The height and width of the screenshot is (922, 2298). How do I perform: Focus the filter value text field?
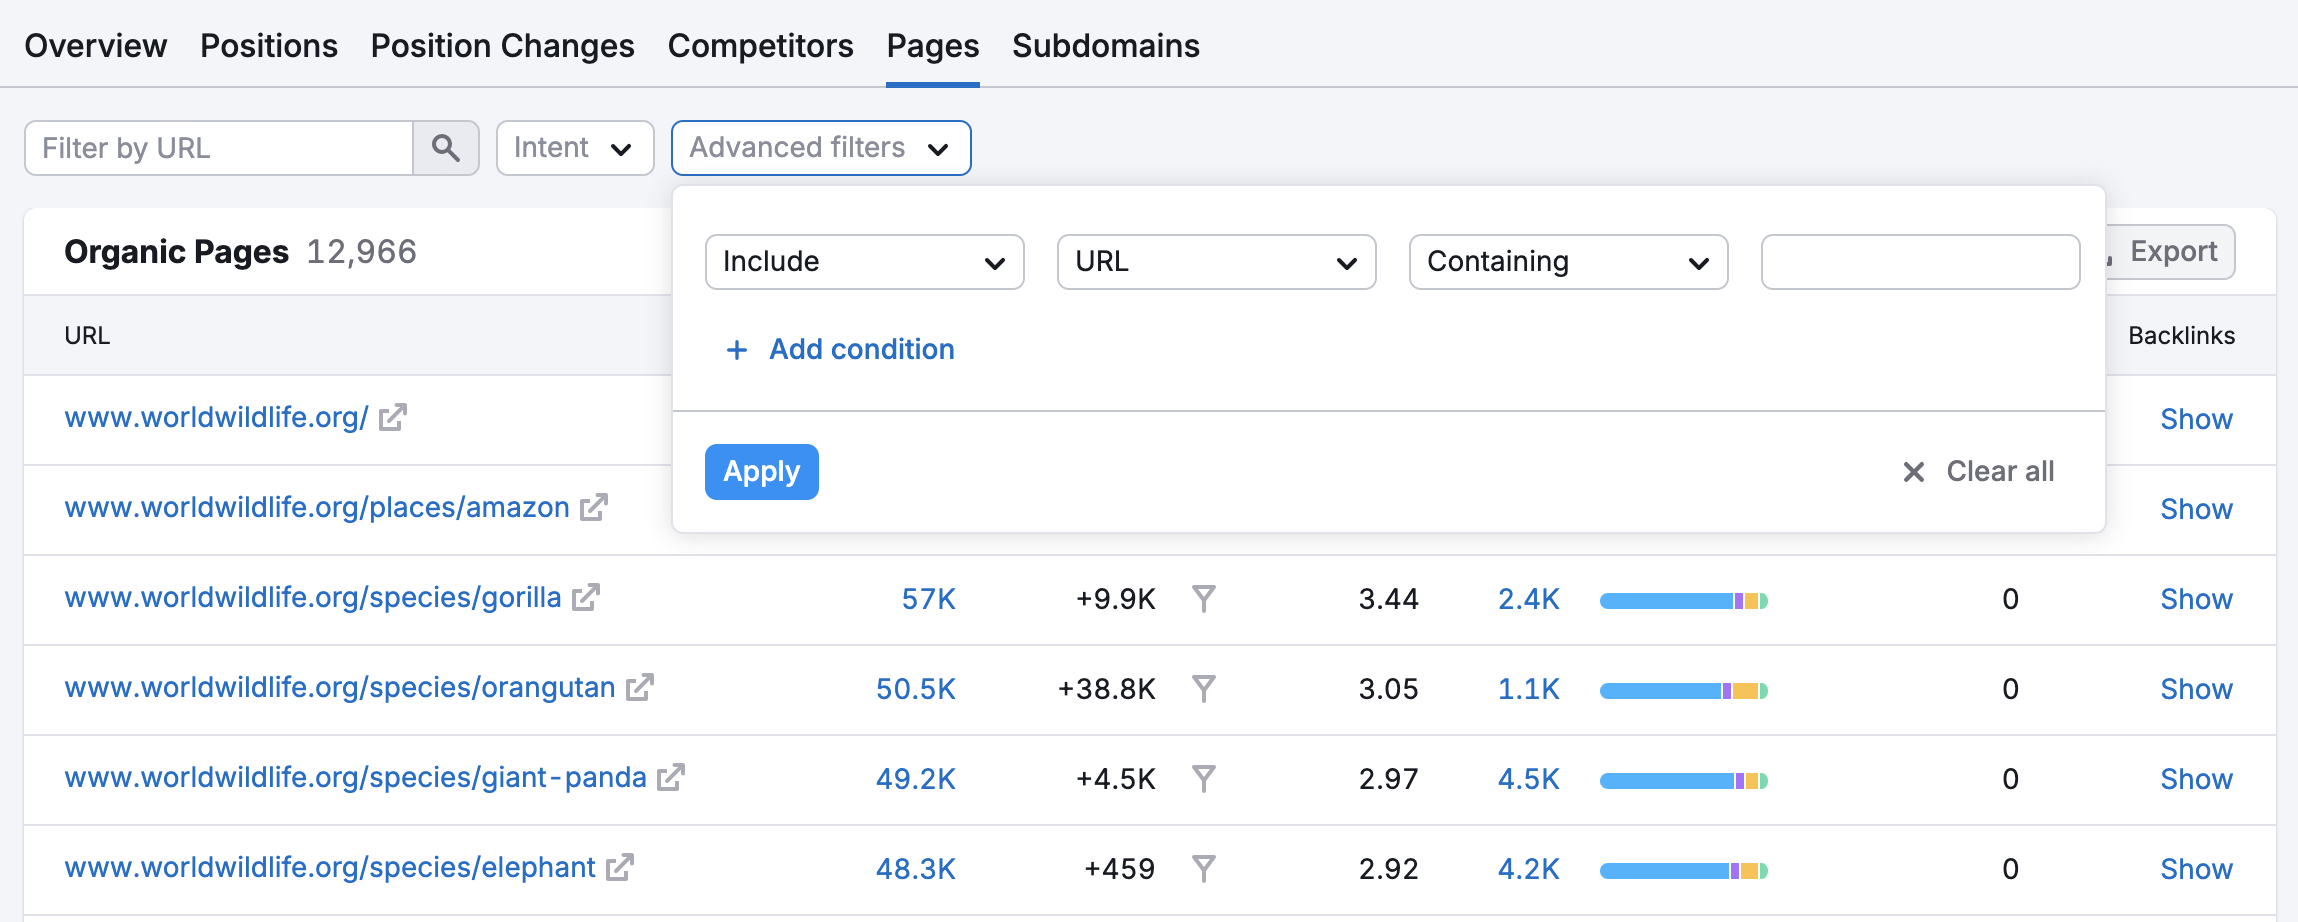pyautogui.click(x=1921, y=262)
